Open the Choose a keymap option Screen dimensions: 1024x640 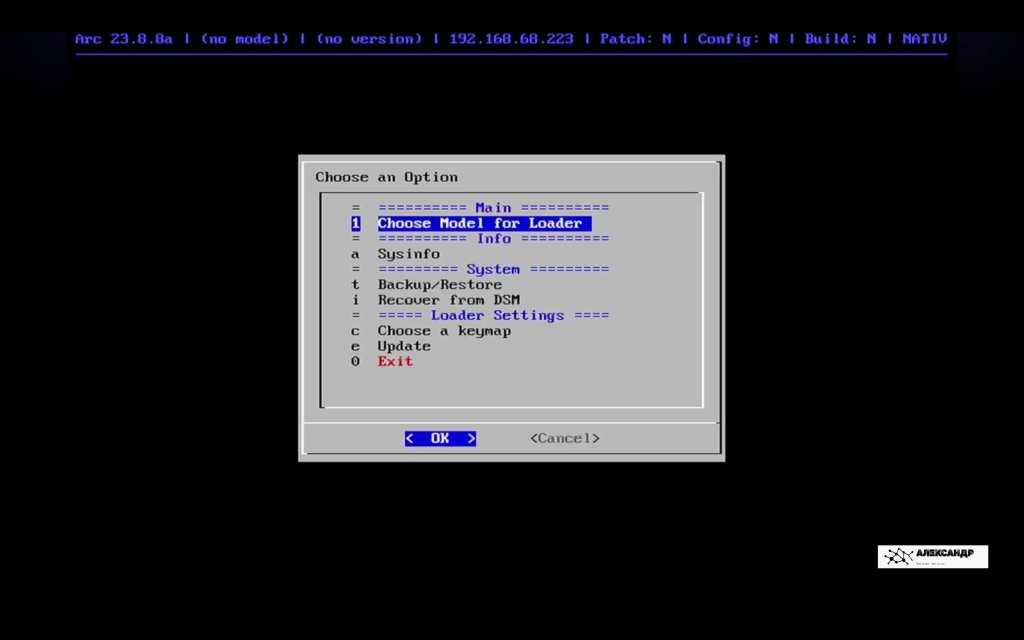(x=444, y=331)
